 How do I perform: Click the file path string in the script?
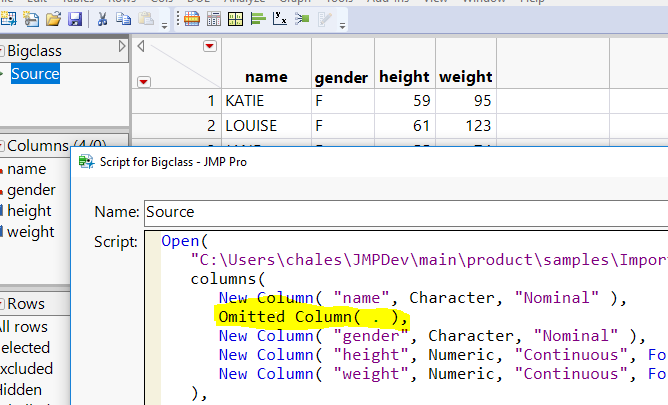429,260
